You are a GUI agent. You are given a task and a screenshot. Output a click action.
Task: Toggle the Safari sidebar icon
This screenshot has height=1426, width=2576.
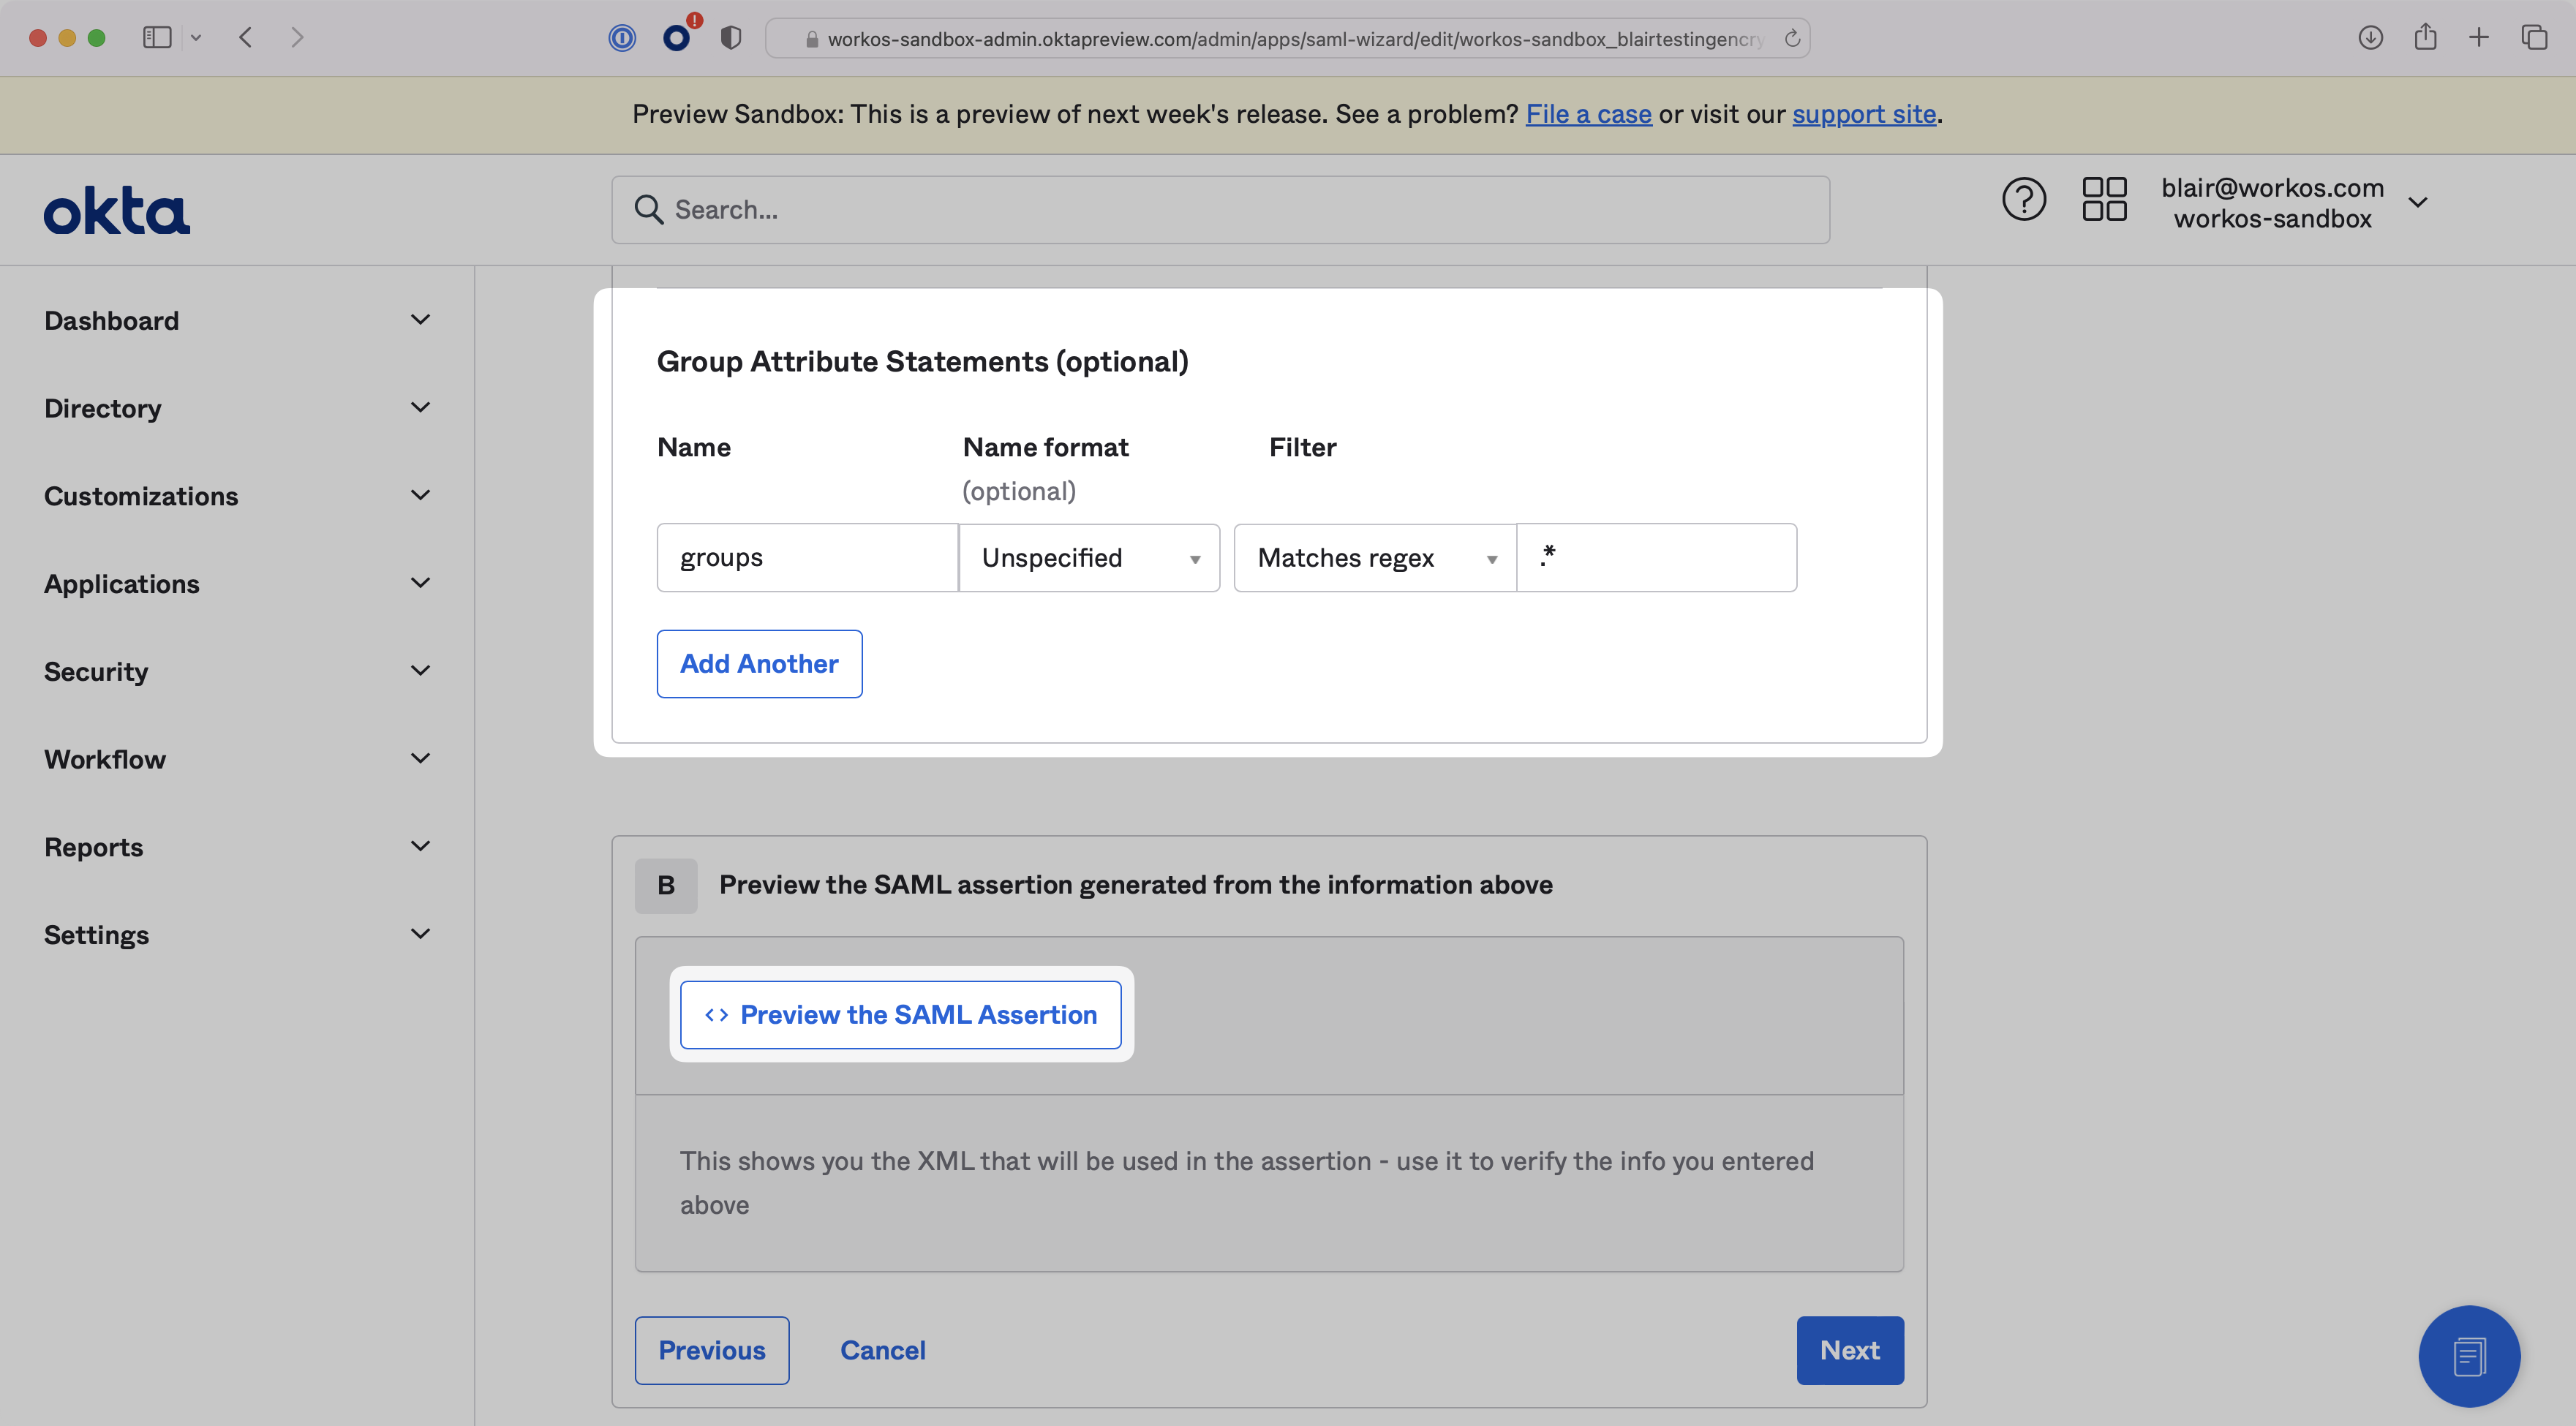click(x=157, y=38)
